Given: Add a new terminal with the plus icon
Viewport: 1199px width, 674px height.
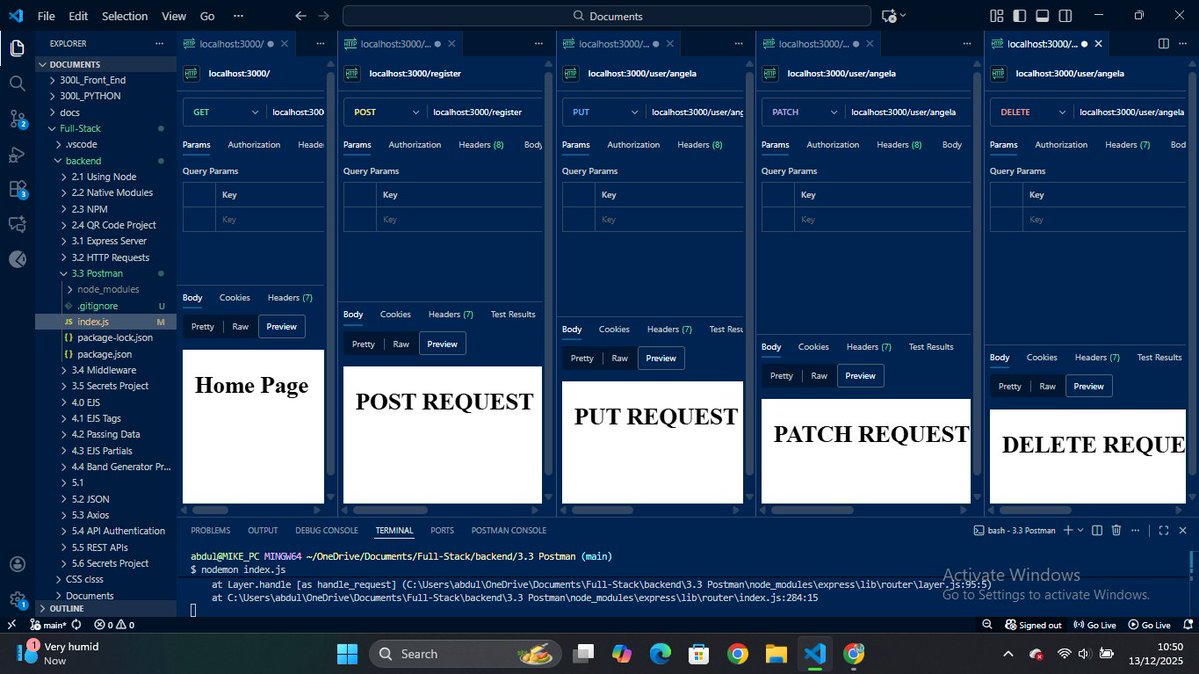Looking at the screenshot, I should [1068, 530].
